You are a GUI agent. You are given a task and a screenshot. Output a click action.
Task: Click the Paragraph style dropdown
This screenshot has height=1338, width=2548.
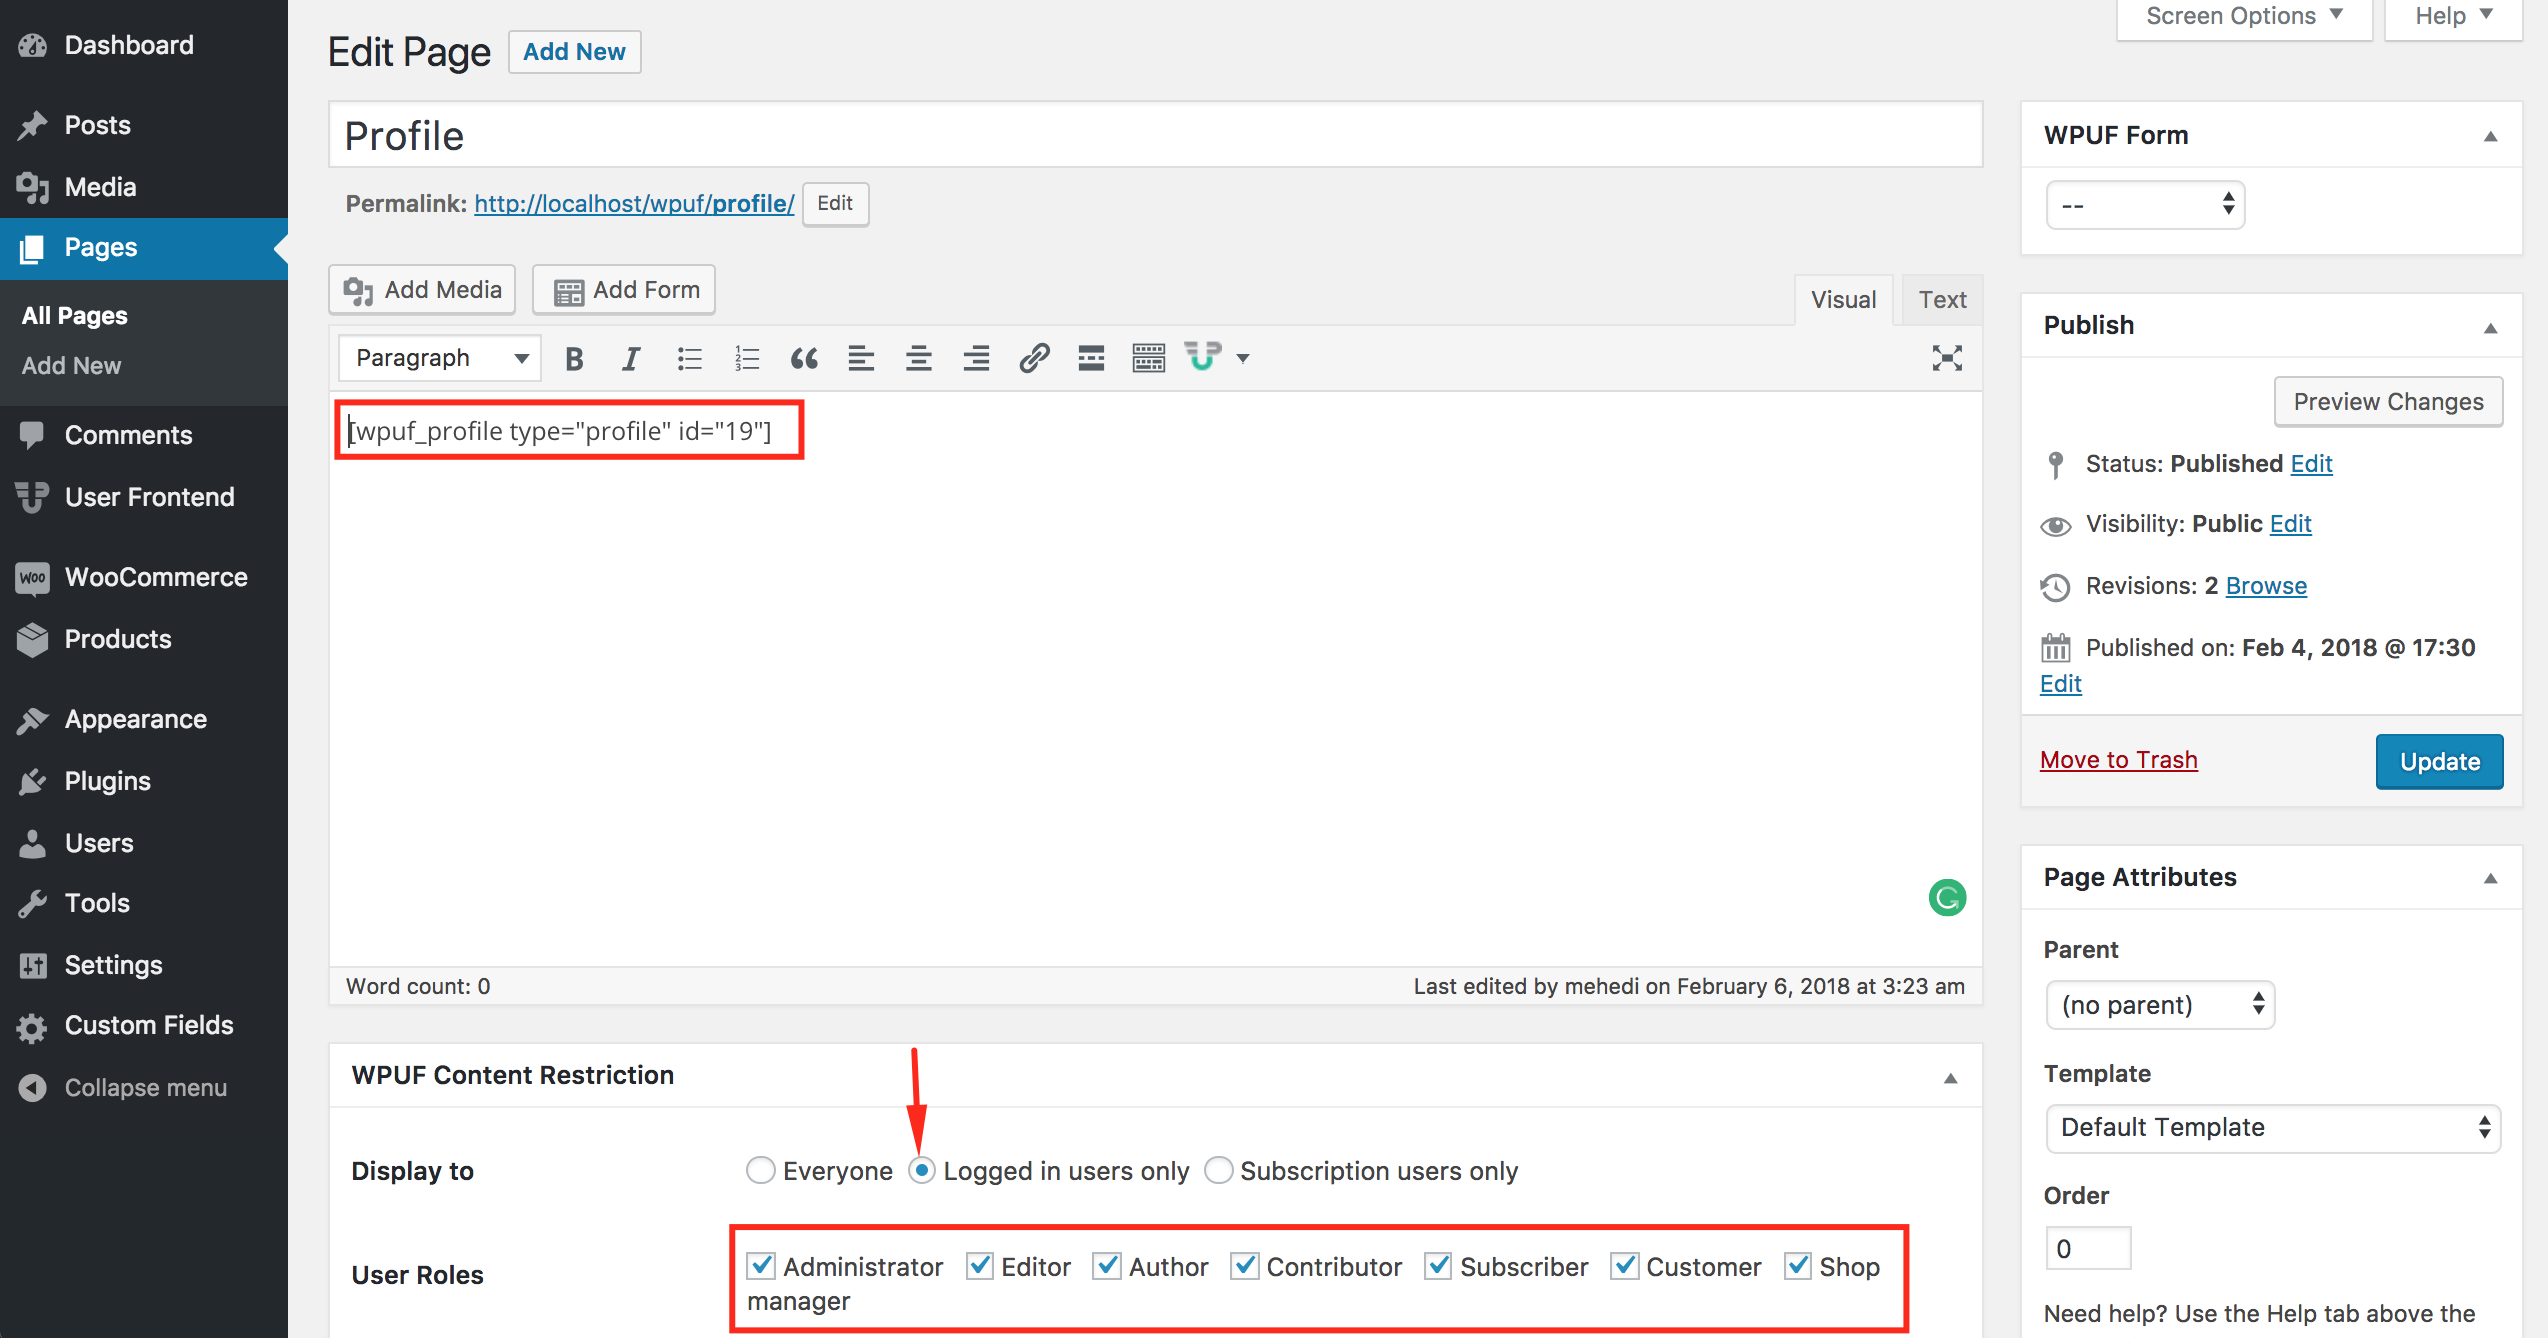436,356
